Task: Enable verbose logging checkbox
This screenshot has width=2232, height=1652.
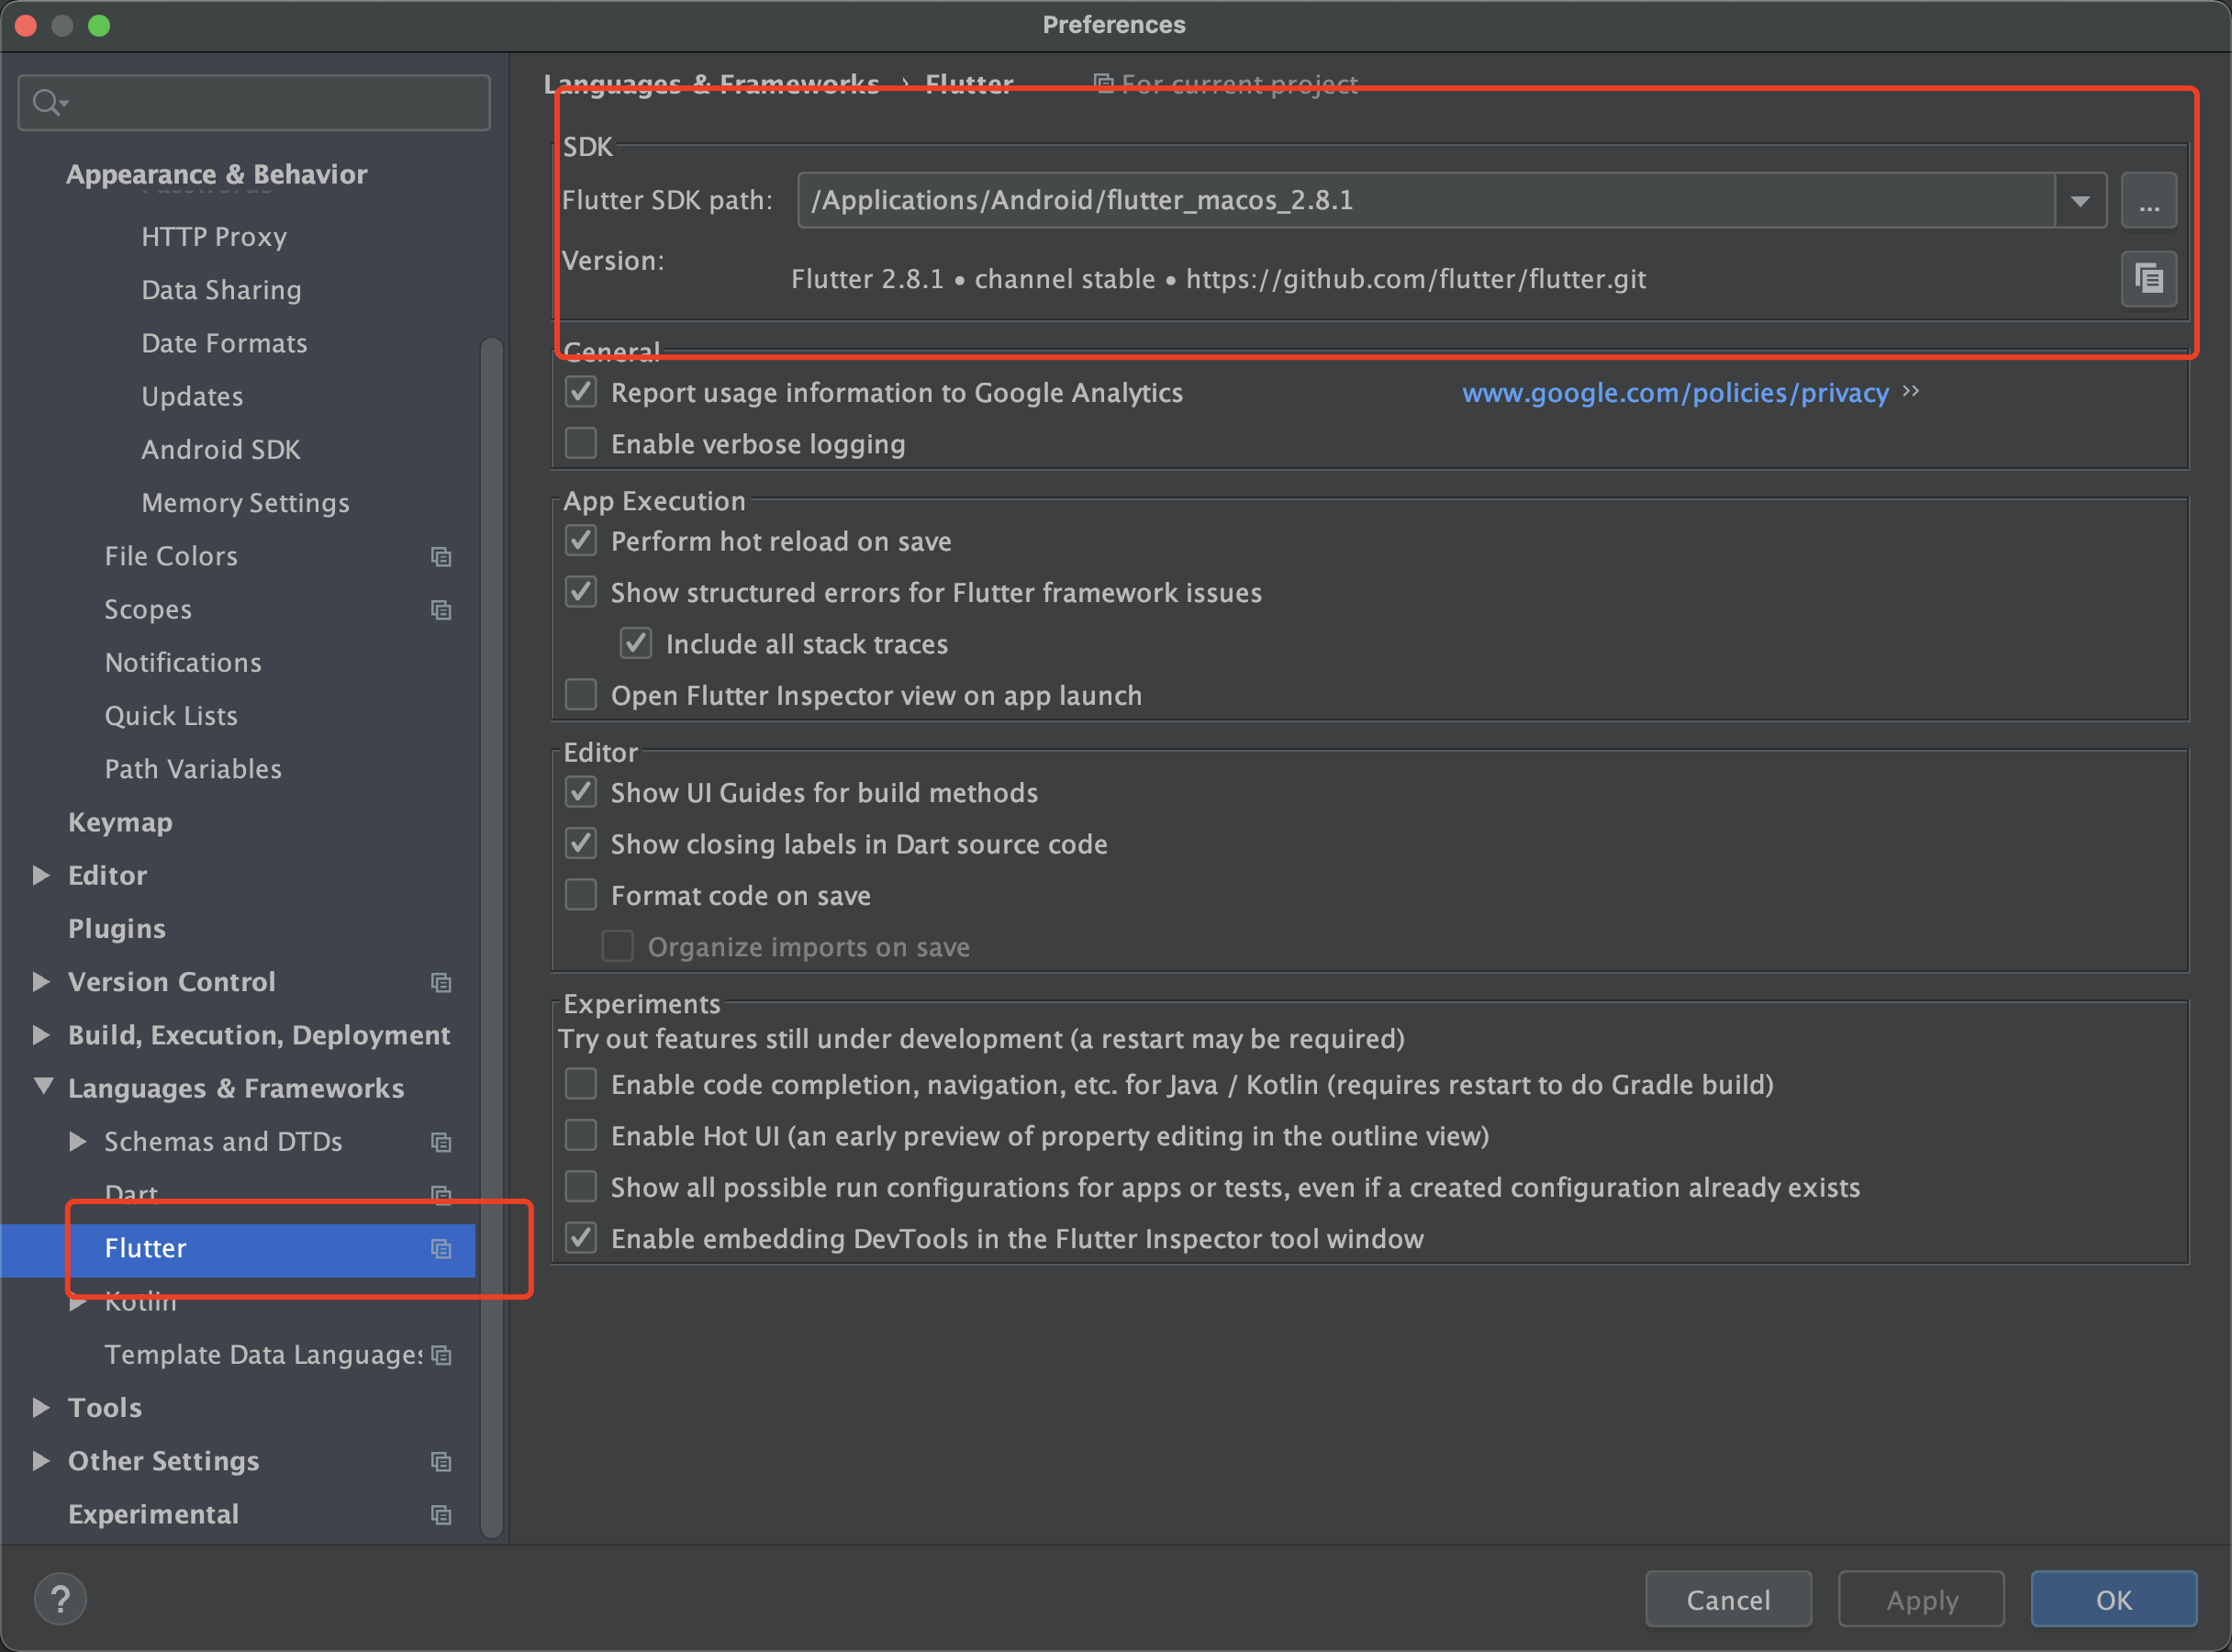Action: 581,443
